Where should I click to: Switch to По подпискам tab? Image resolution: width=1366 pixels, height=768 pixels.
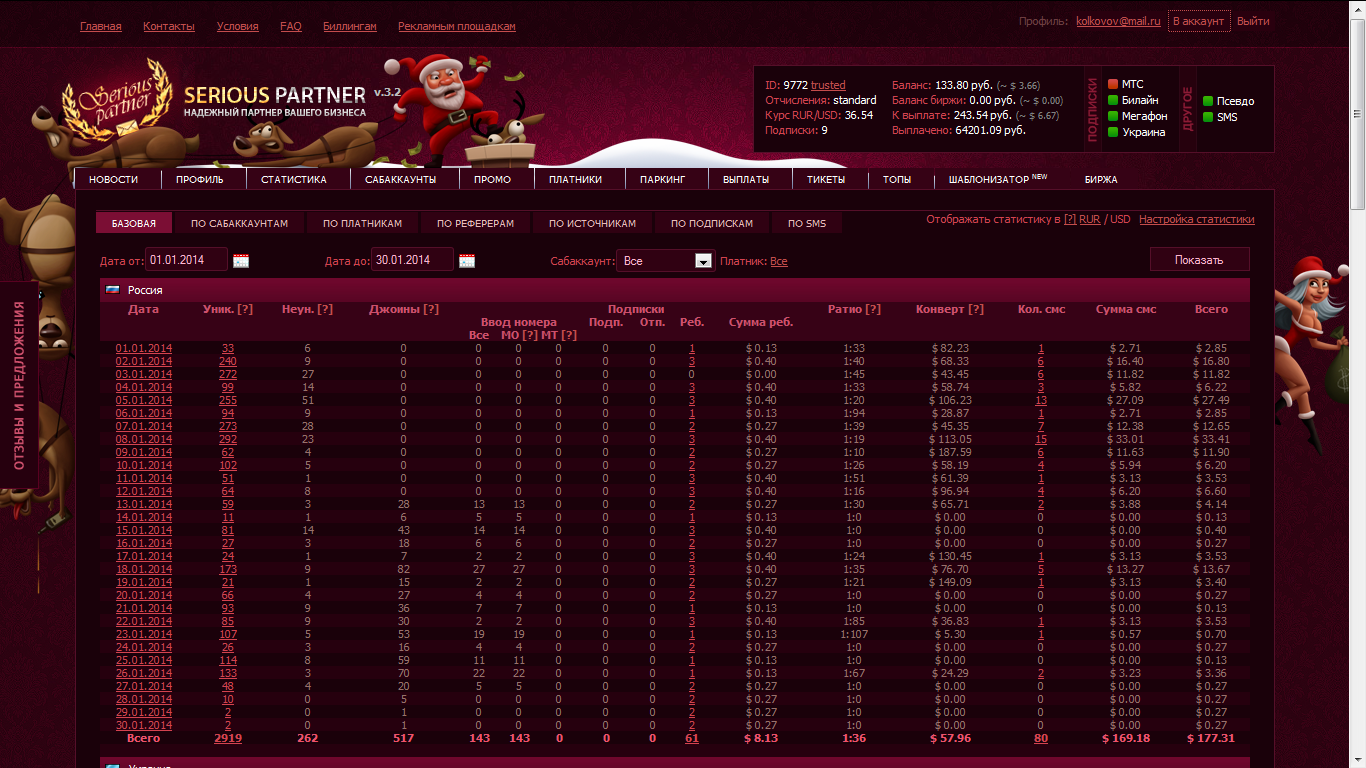coord(712,223)
